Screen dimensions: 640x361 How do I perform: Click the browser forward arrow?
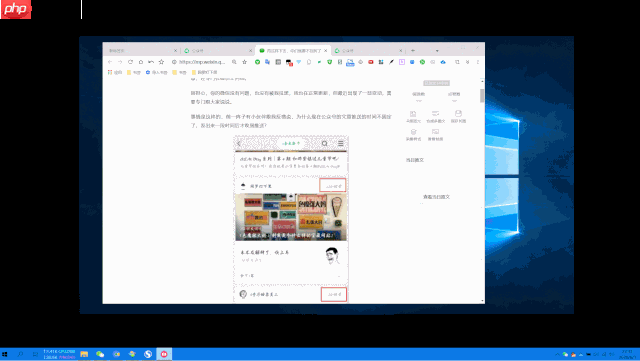120,62
